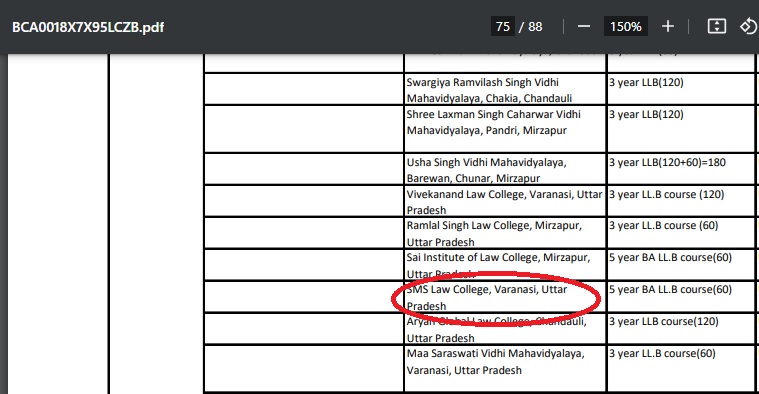Select Ramlal Singh Law College, Mirzapur cell
This screenshot has height=394, width=759.
[505, 233]
